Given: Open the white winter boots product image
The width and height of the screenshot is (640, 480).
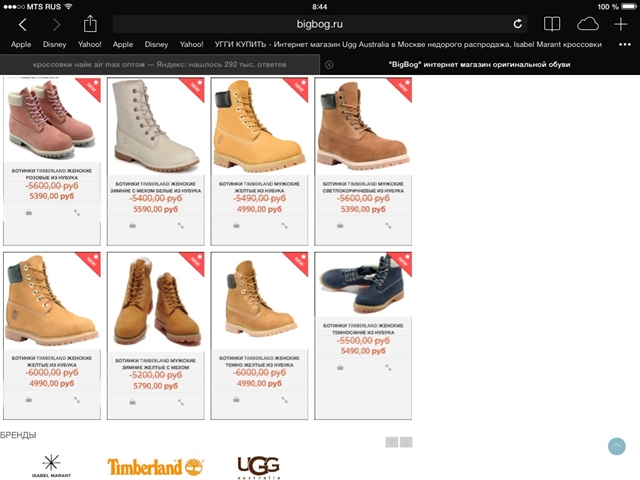Looking at the screenshot, I should [156, 126].
